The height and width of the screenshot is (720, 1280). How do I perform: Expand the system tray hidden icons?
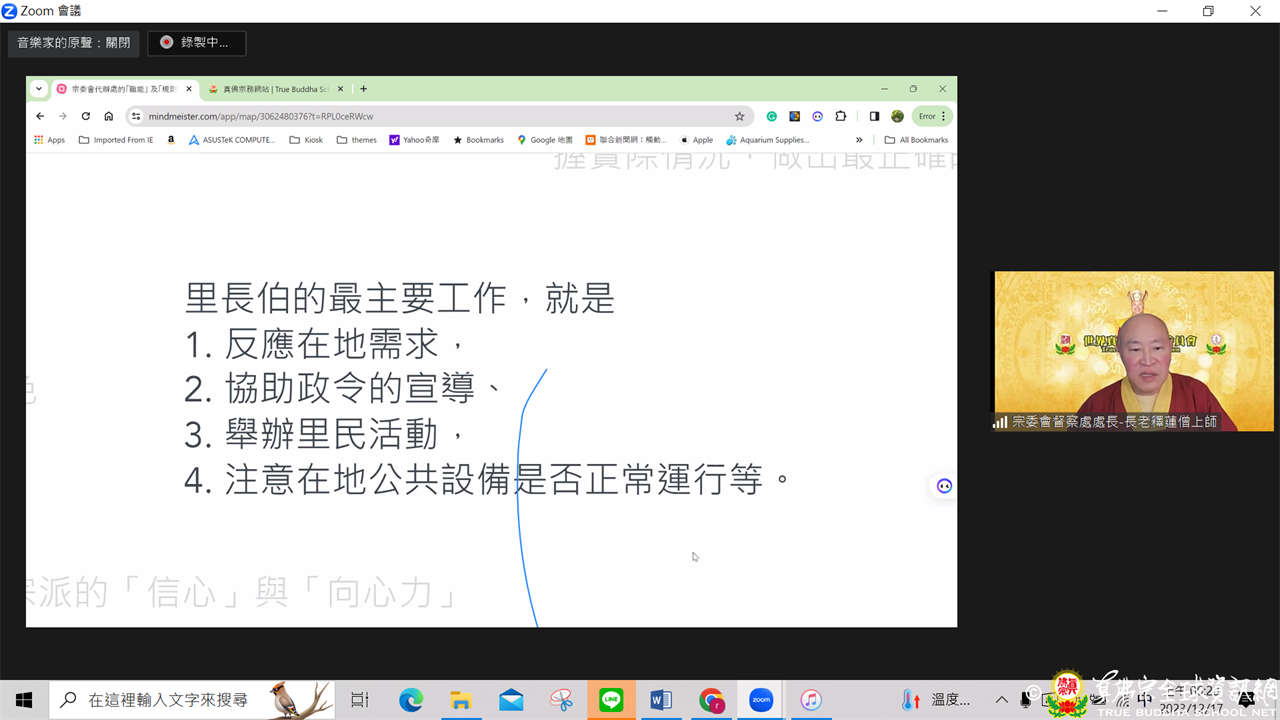1002,700
